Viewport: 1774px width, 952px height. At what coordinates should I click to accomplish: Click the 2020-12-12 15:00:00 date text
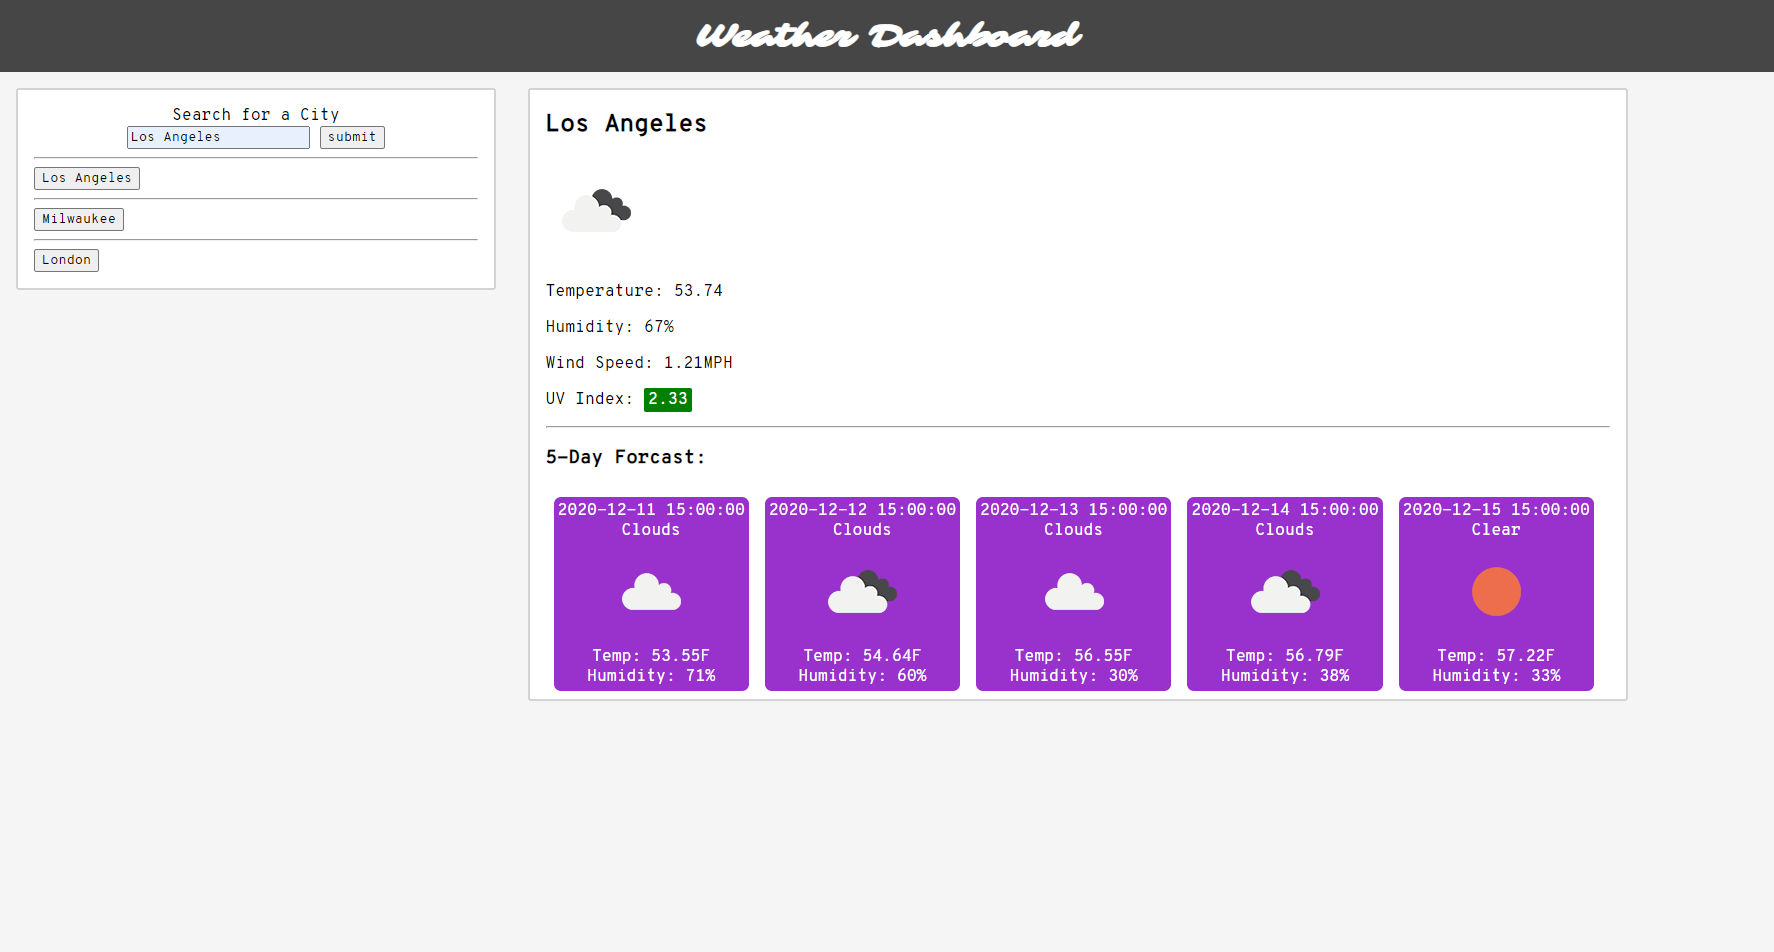(x=862, y=509)
